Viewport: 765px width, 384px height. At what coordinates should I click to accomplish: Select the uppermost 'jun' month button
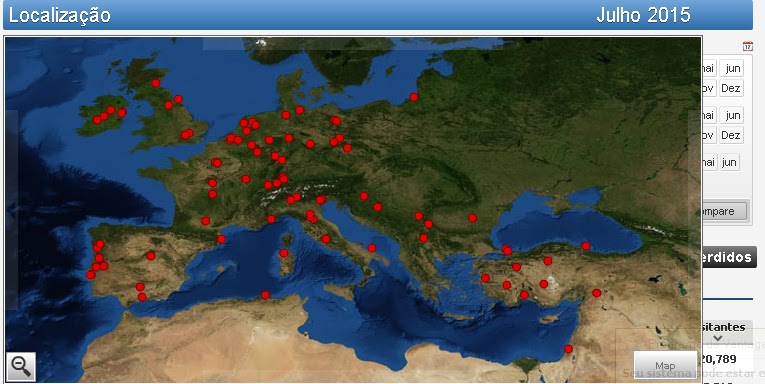[731, 69]
